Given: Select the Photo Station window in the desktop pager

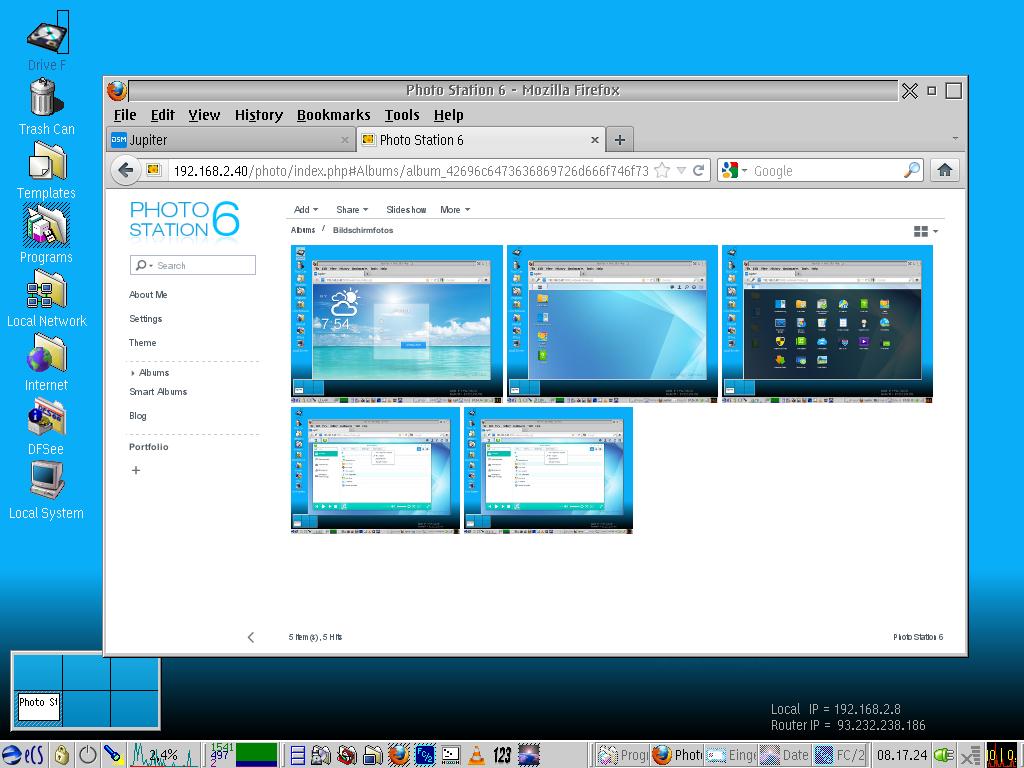Looking at the screenshot, I should point(39,706).
